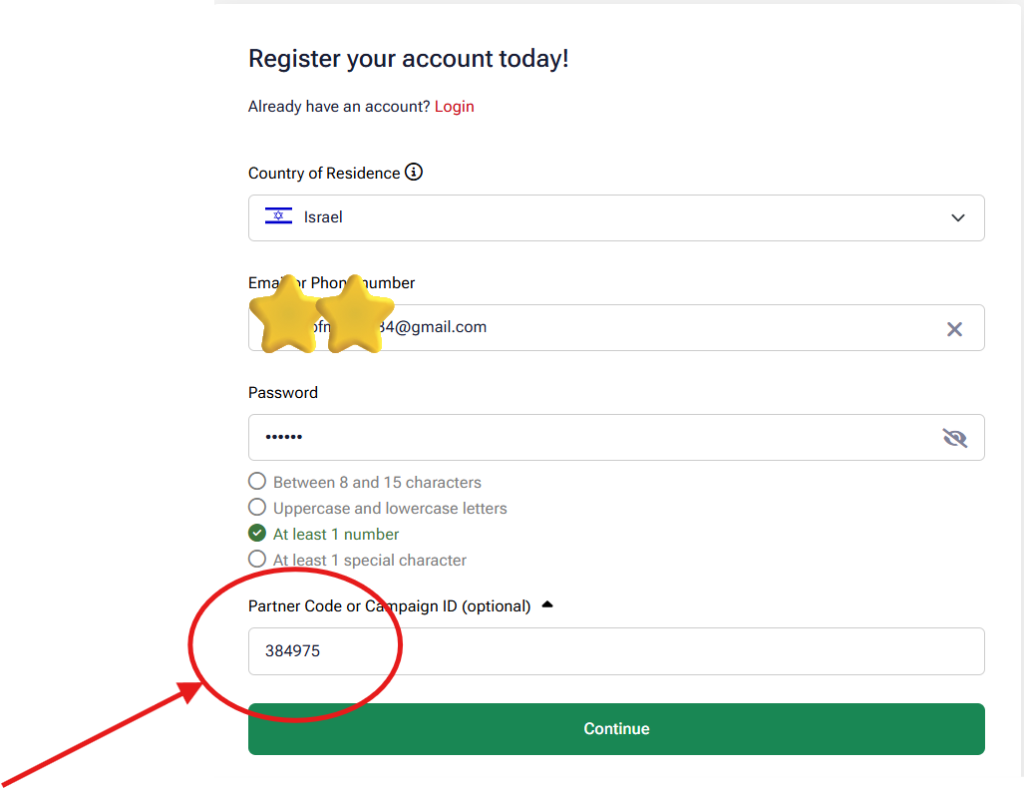Select the "Uppercase and lowercase letters" indicator
The width and height of the screenshot is (1024, 788).
tap(257, 507)
